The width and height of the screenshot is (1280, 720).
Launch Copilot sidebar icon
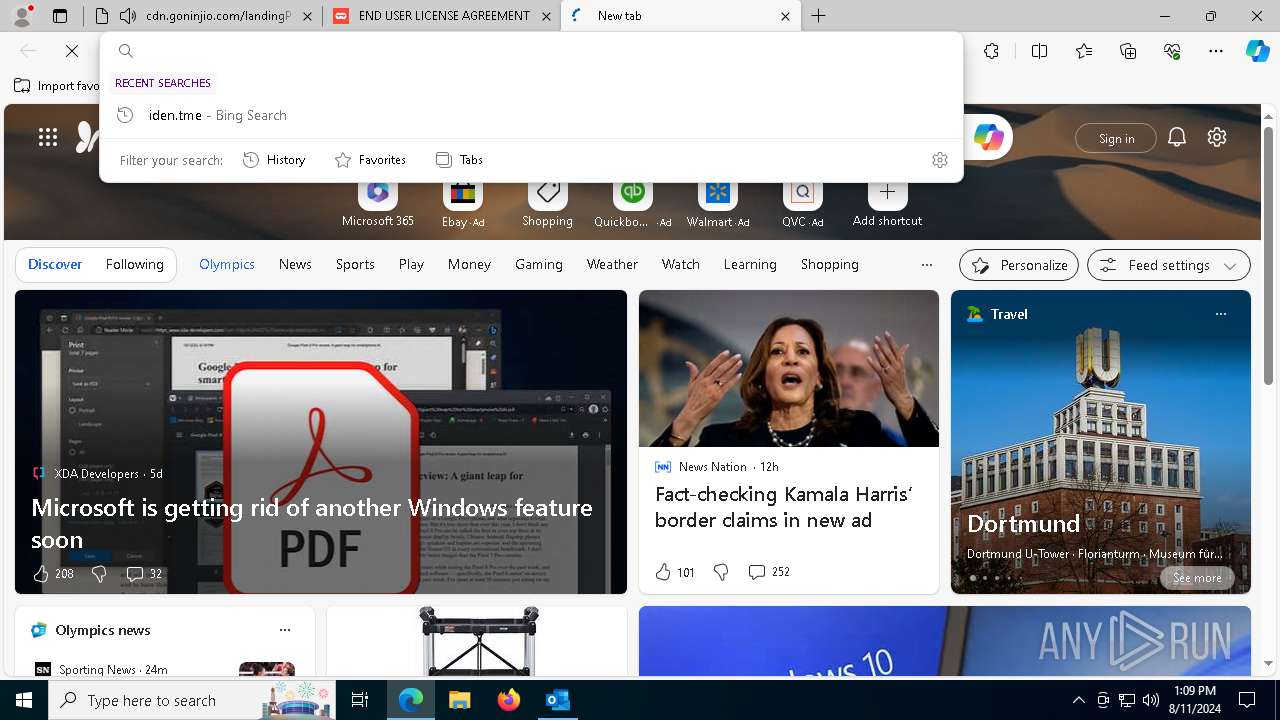coord(1257,51)
